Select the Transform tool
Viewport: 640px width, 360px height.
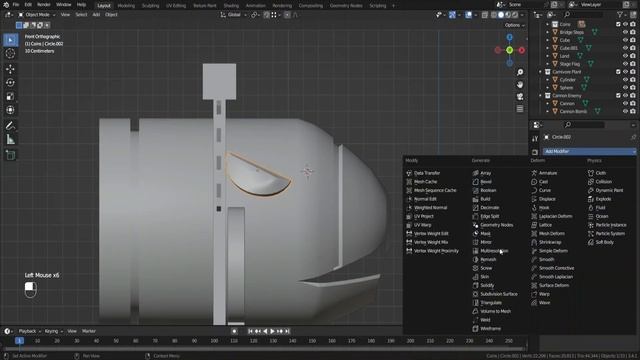(11, 110)
